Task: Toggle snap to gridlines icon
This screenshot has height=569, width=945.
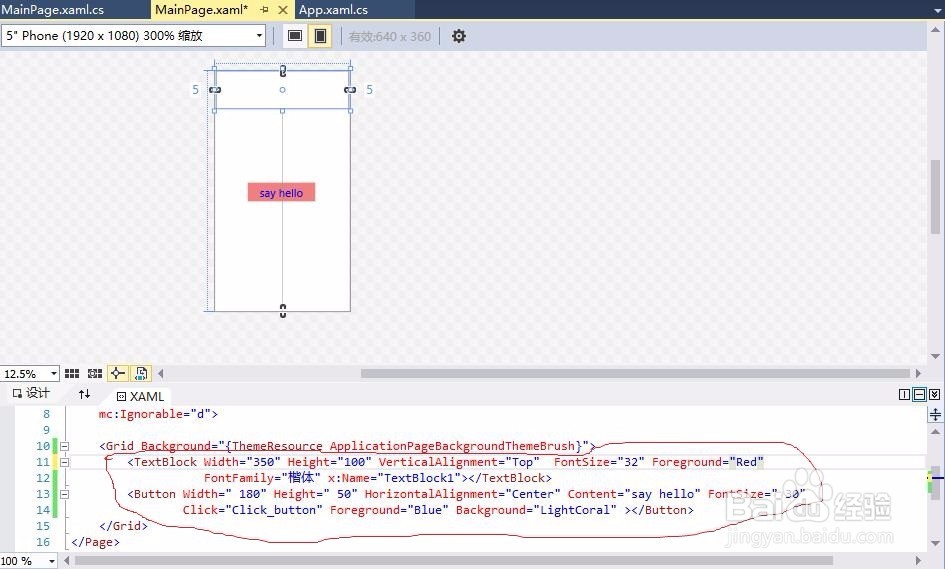Action: coord(95,374)
